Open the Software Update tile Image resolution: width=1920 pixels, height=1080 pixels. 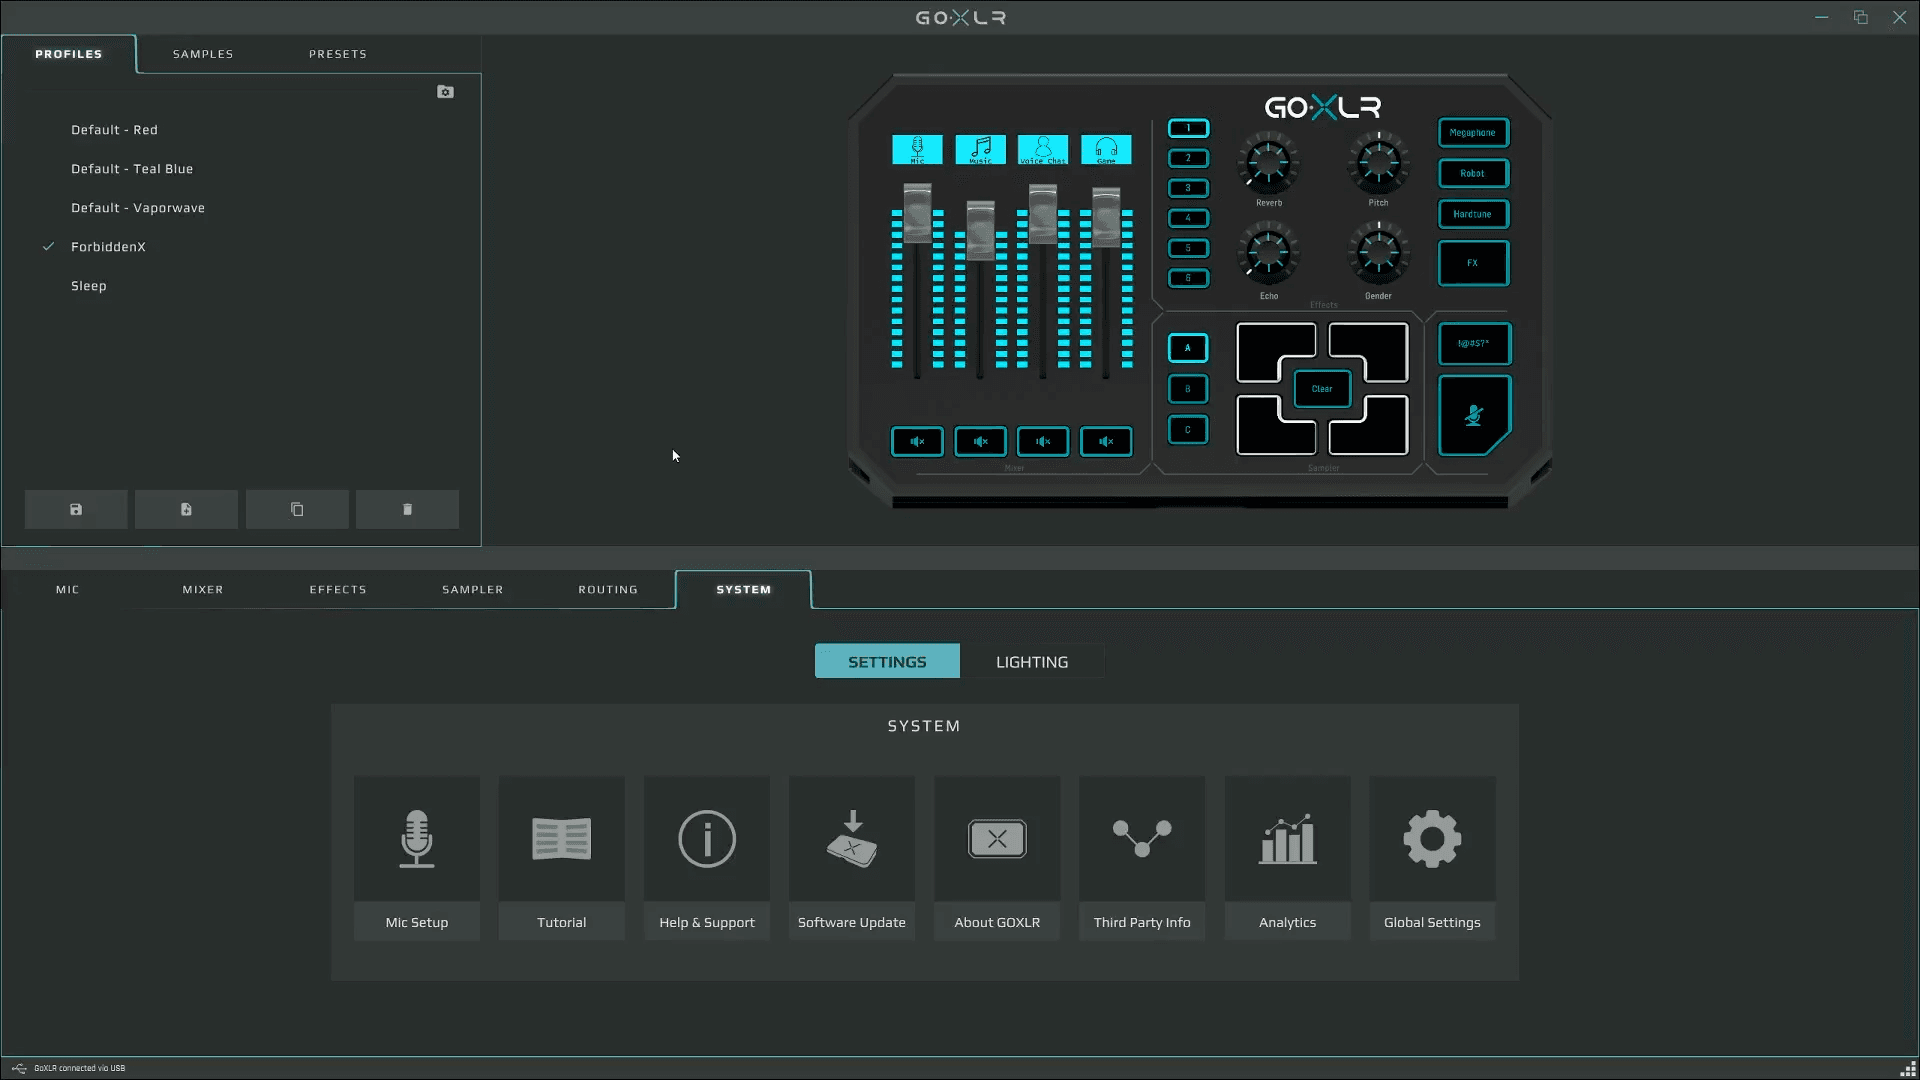(852, 858)
